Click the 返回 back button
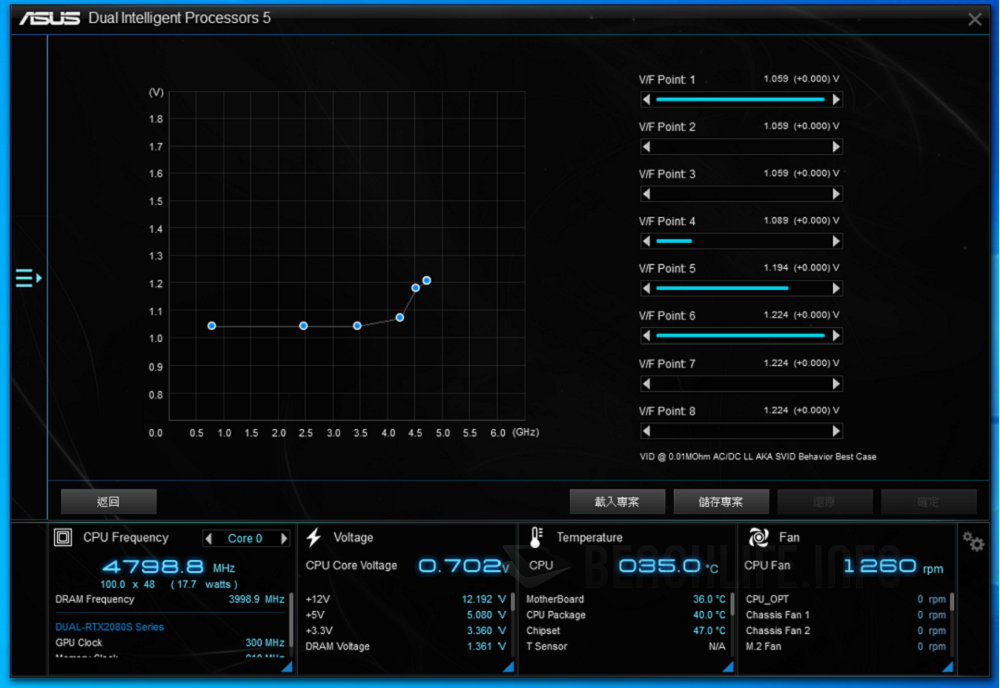This screenshot has width=1000, height=688. point(108,501)
